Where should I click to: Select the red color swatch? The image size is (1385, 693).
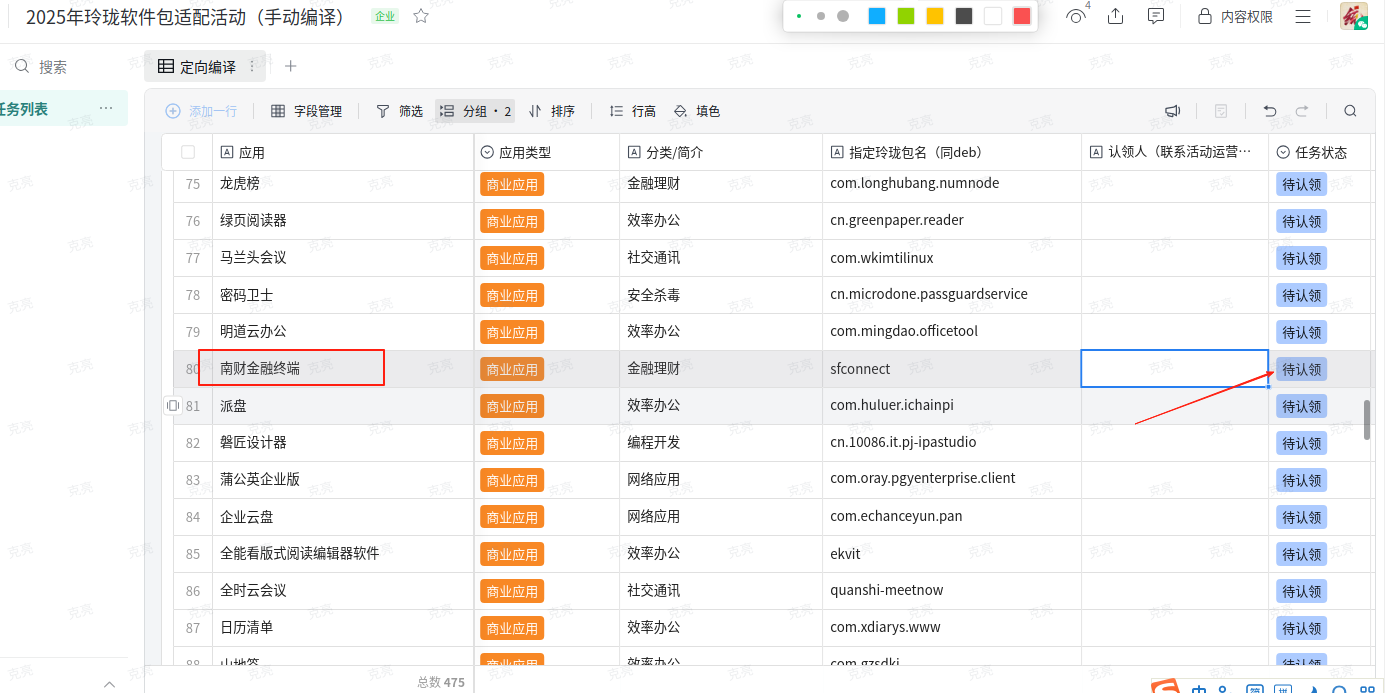[x=1021, y=16]
